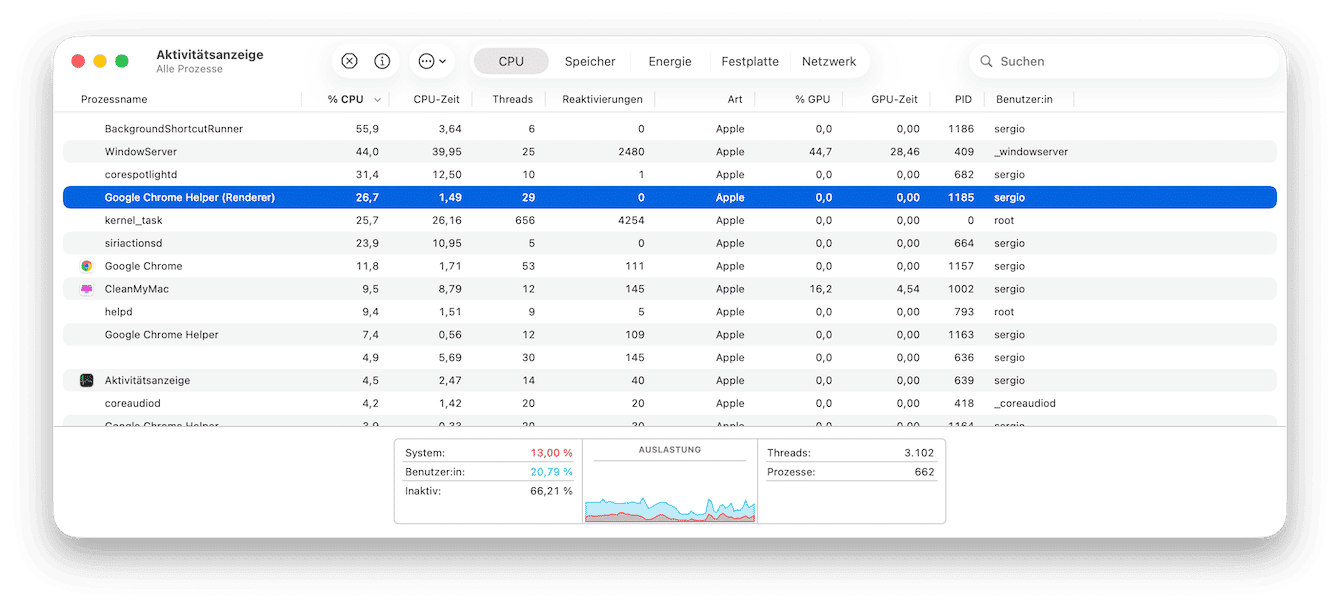The image size is (1340, 608).
Task: Click the stop process (X) toolbar icon
Action: 349,61
